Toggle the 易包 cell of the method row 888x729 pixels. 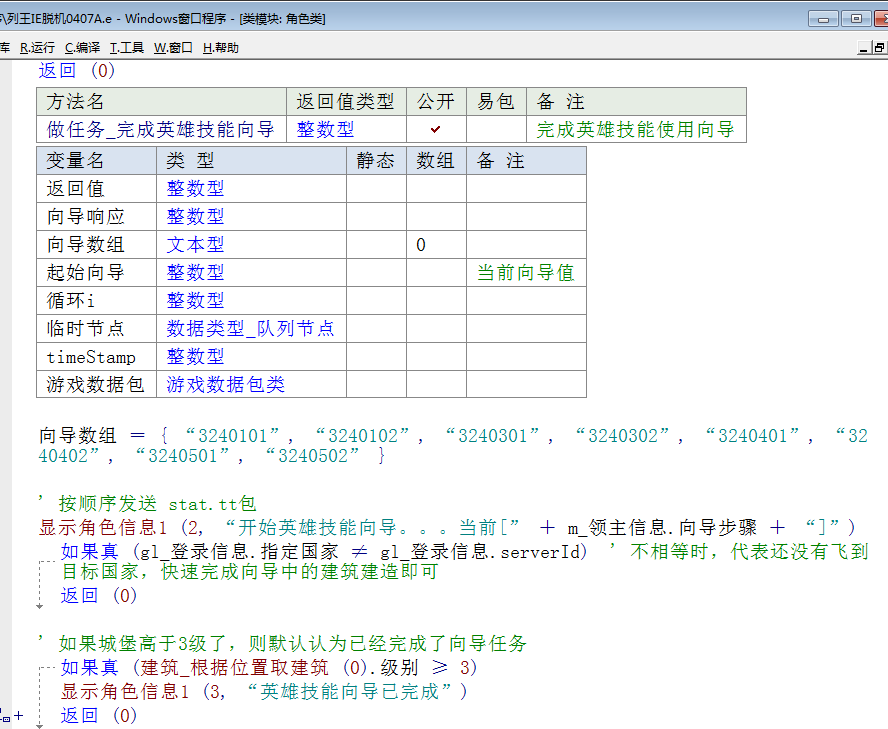496,129
